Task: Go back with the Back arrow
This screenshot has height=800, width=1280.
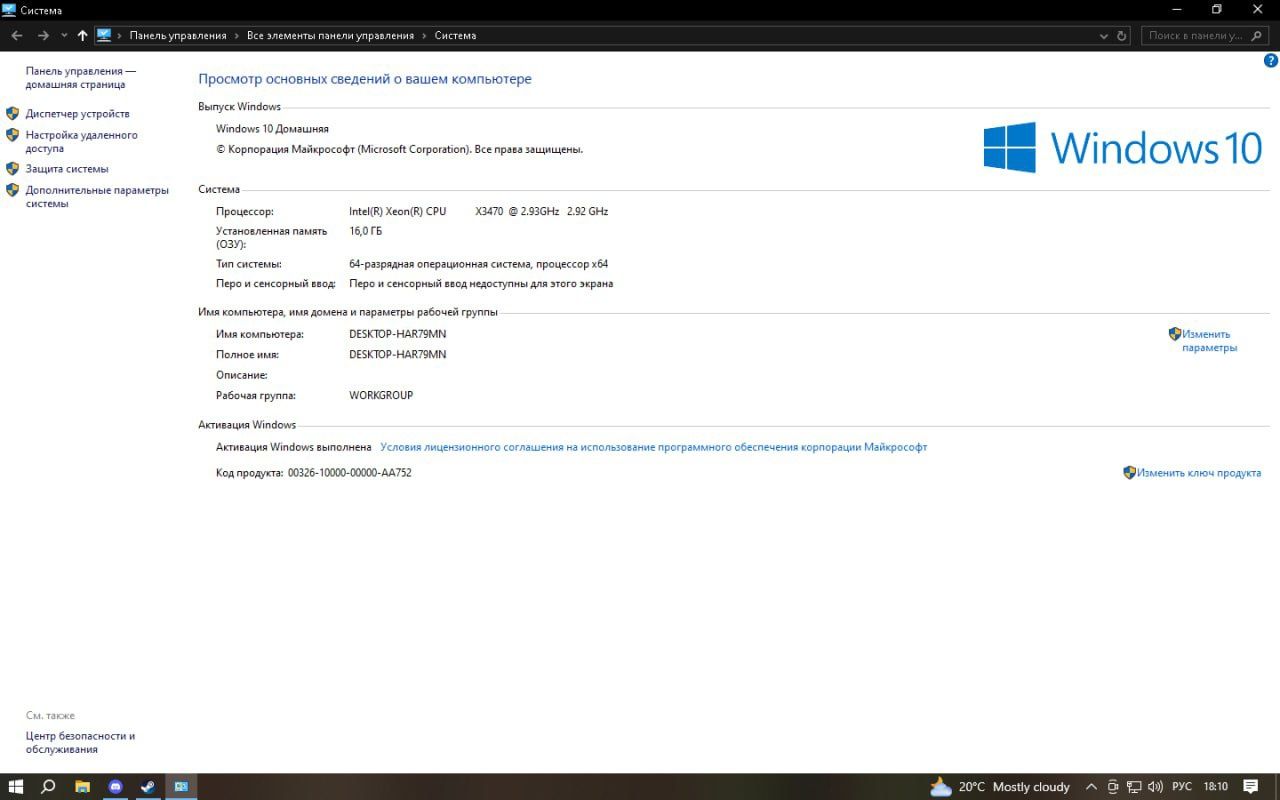Action: (16, 35)
